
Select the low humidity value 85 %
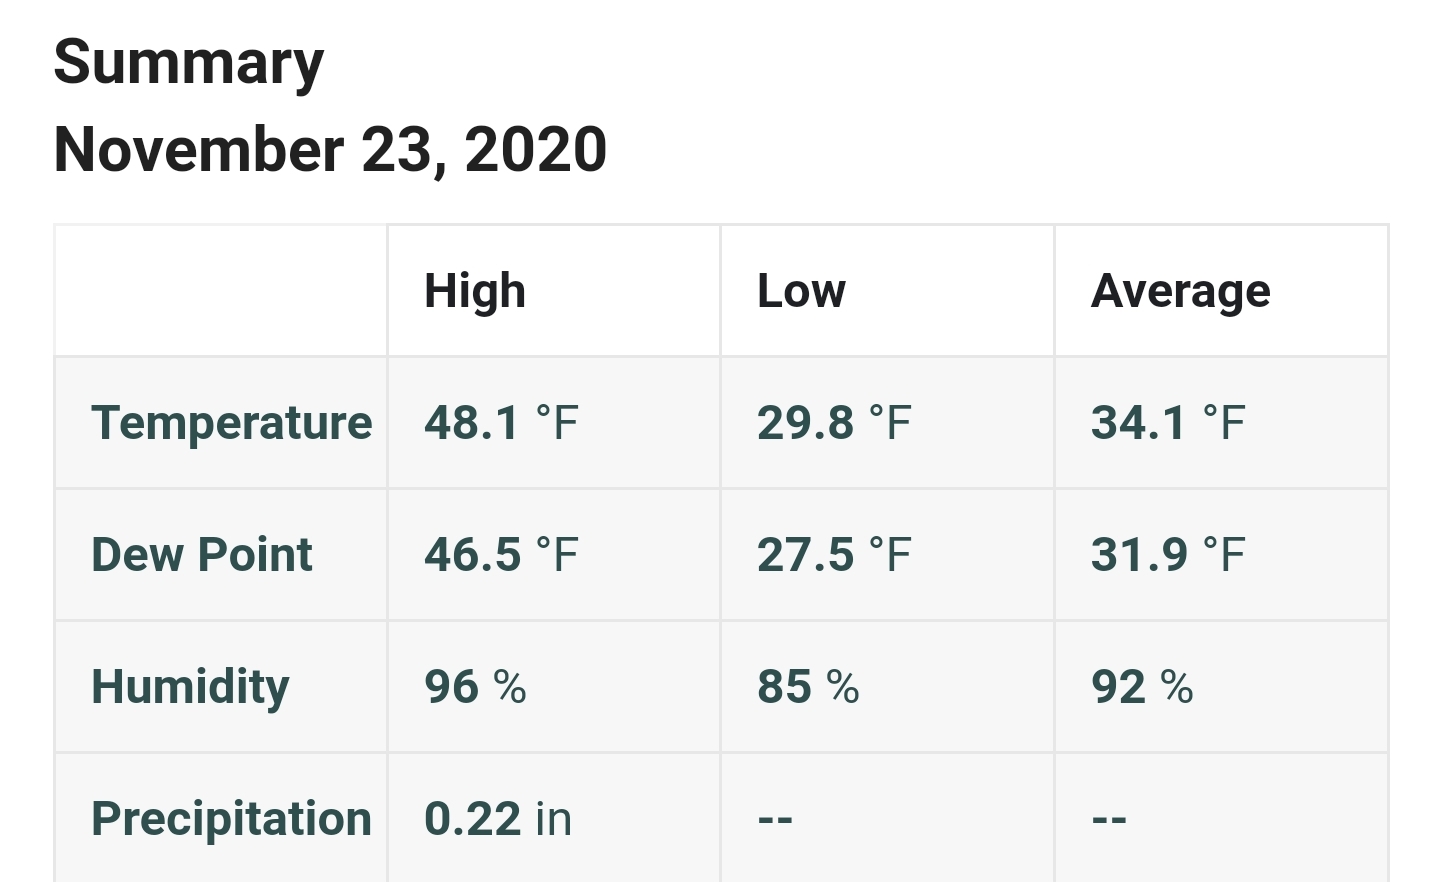click(x=808, y=687)
